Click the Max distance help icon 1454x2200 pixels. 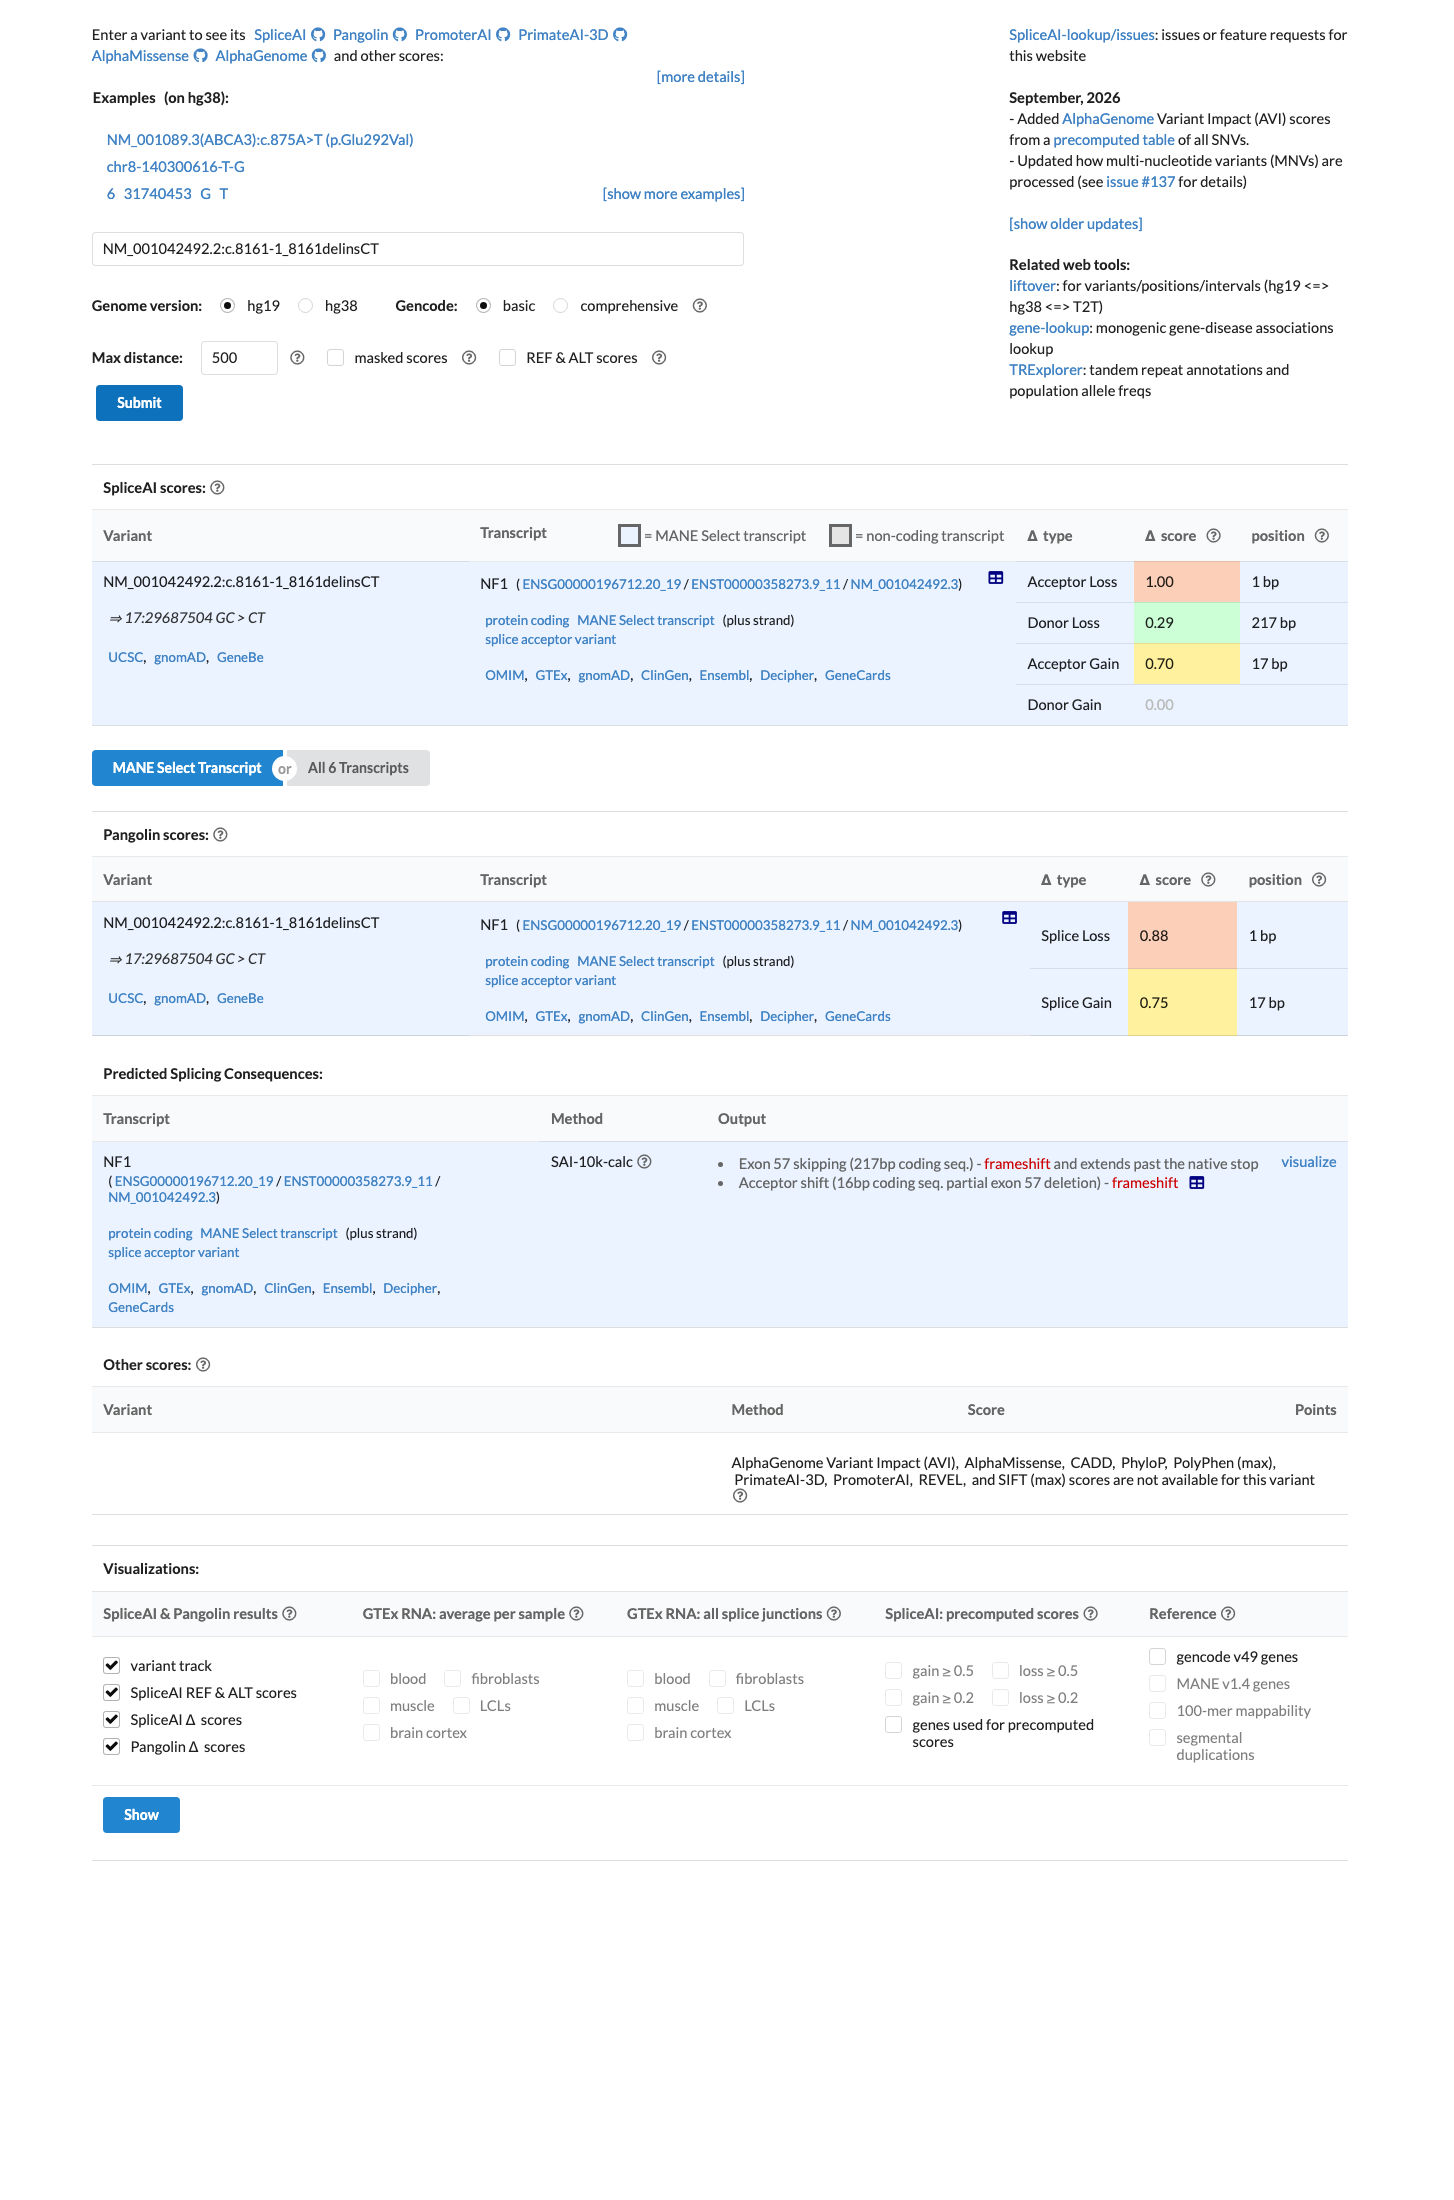[x=297, y=358]
